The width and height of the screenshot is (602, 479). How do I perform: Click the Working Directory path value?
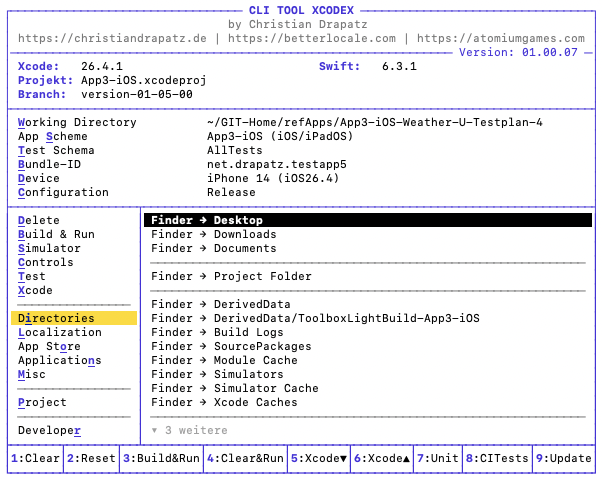coord(375,122)
